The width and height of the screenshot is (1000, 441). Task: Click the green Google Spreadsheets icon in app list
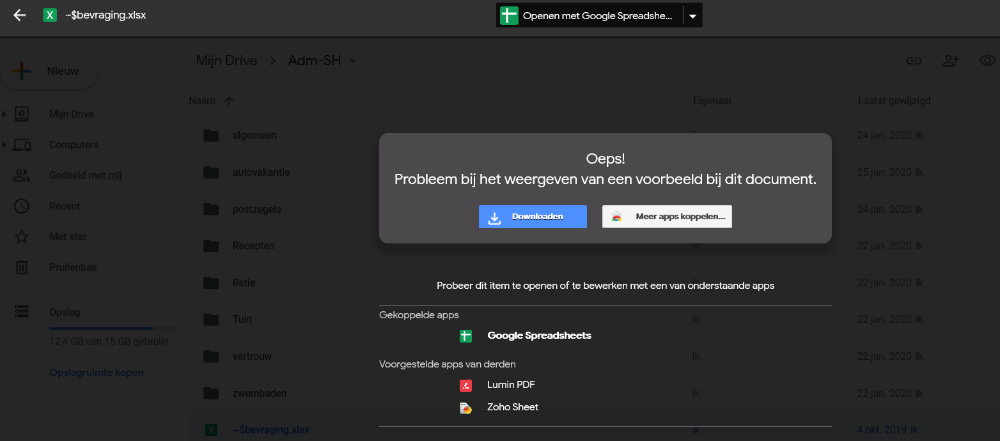click(465, 335)
